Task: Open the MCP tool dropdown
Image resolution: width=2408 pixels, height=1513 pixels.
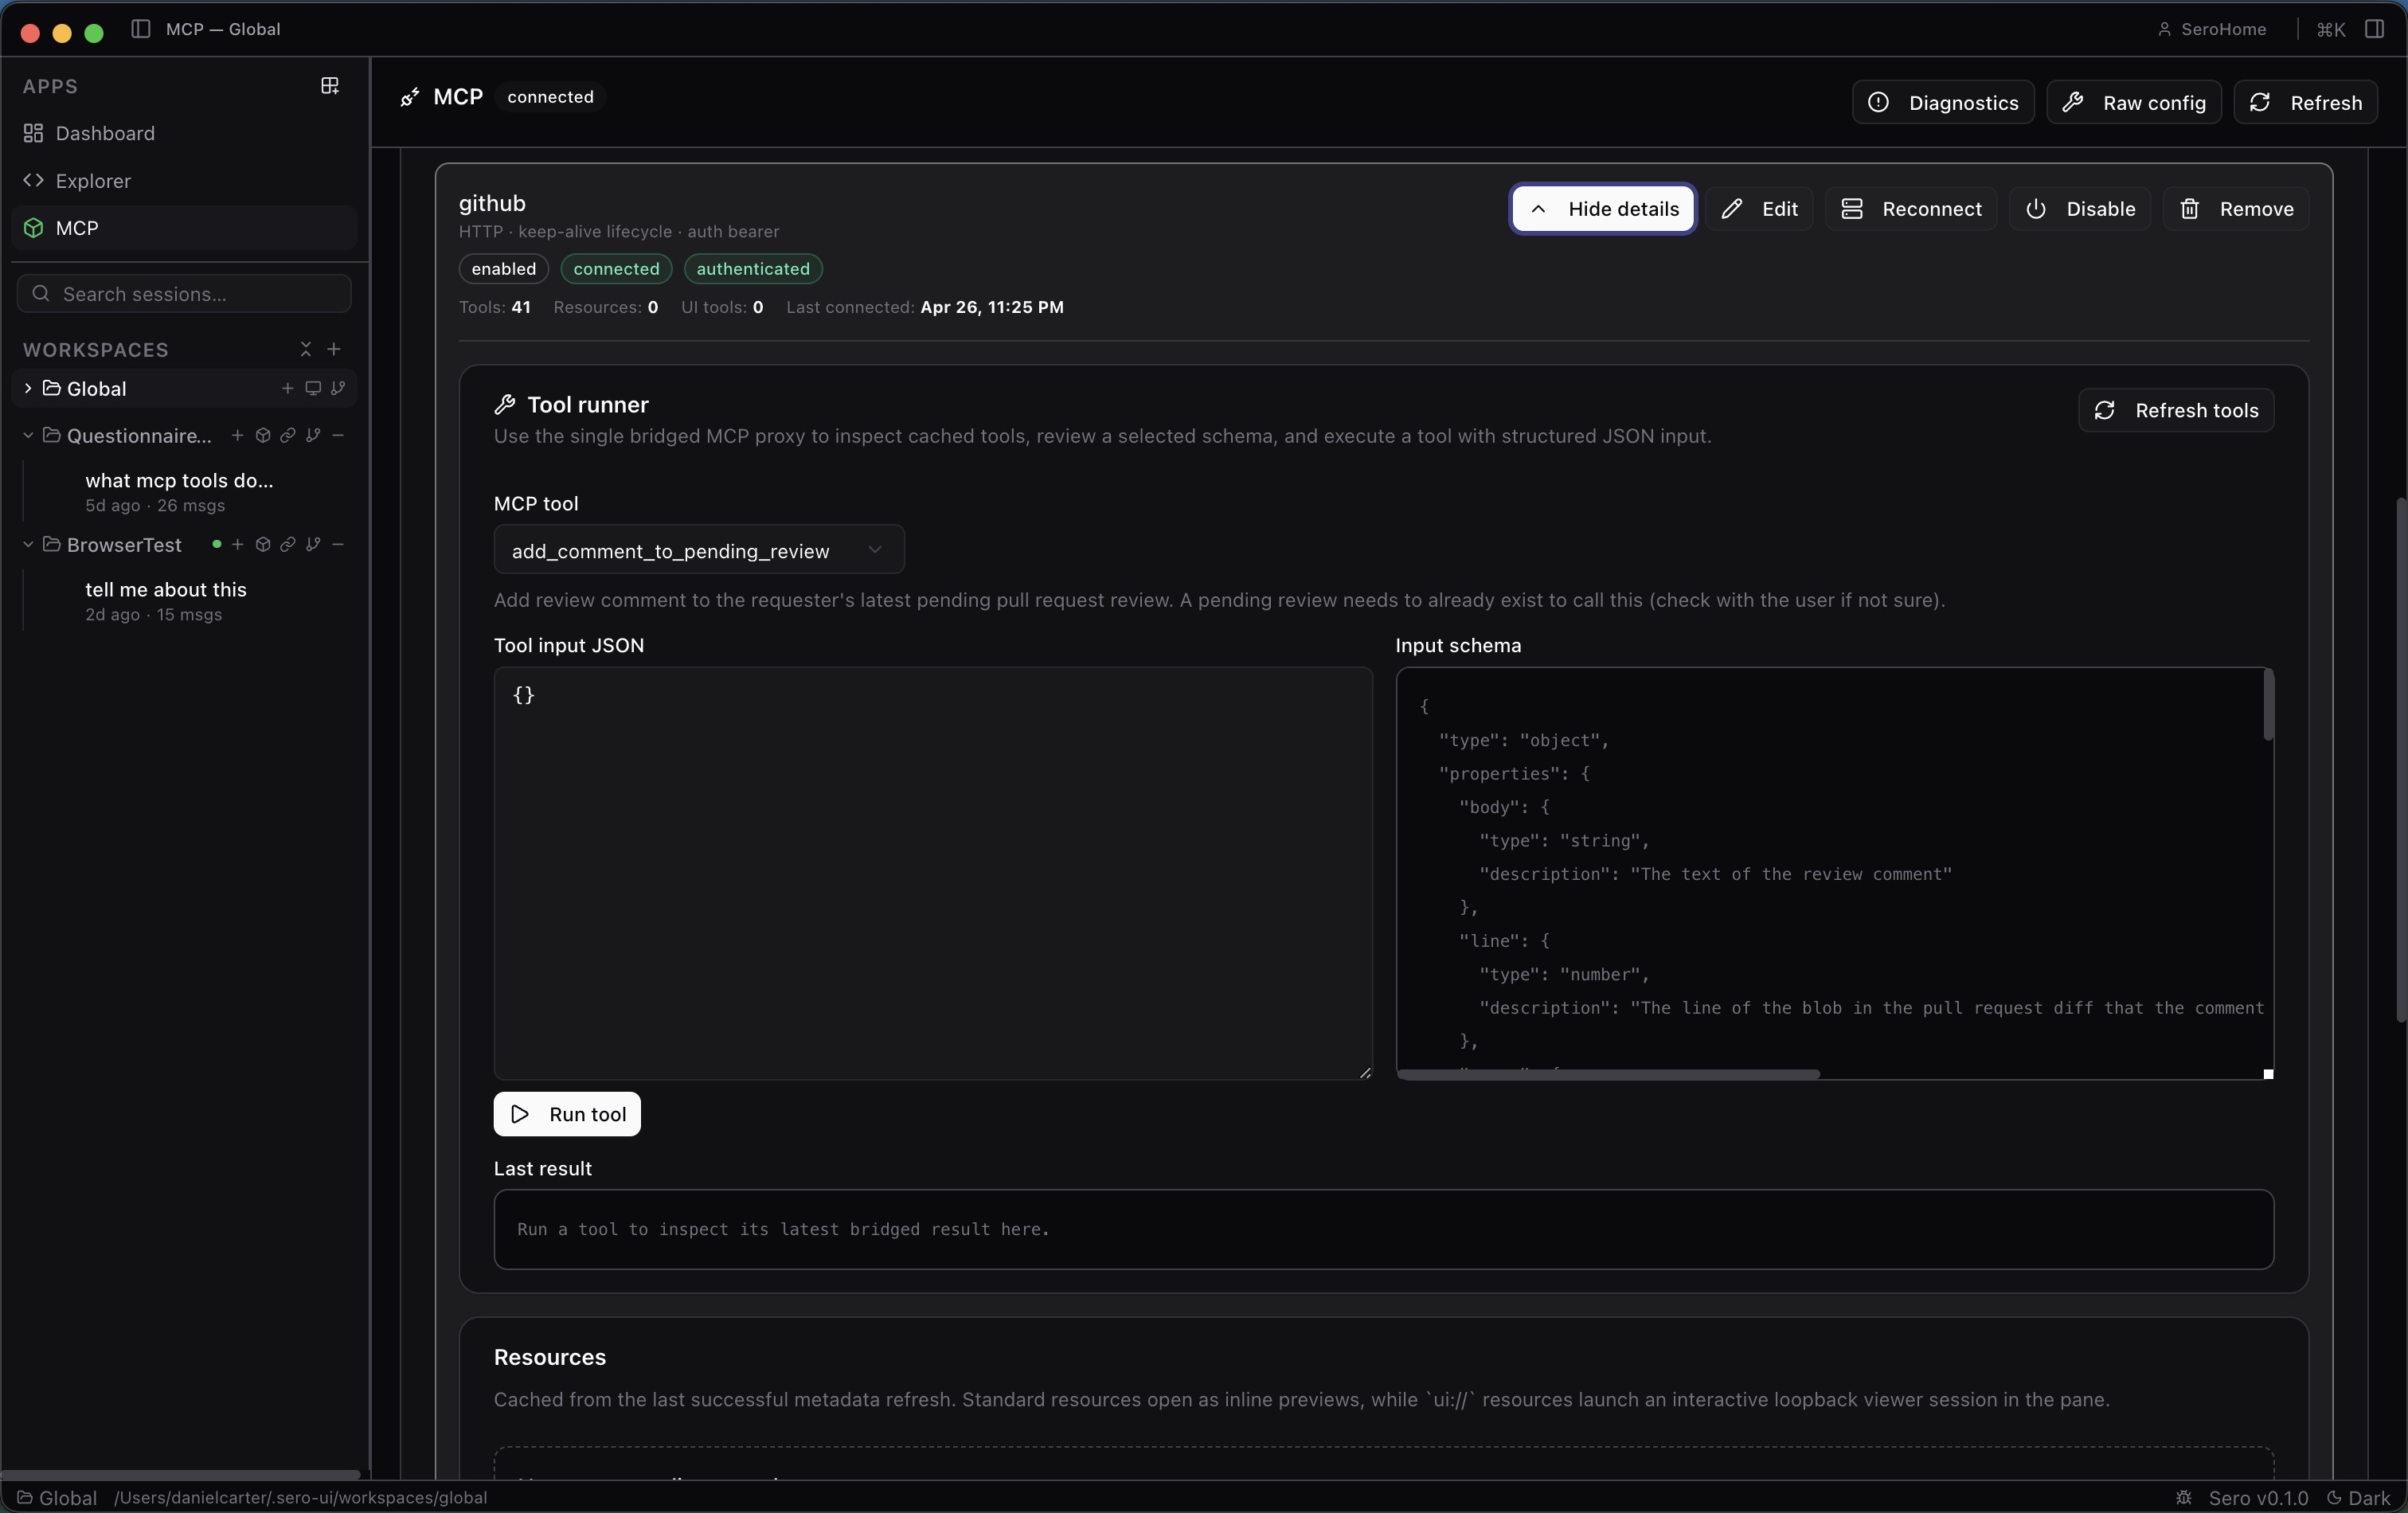Action: (698, 550)
